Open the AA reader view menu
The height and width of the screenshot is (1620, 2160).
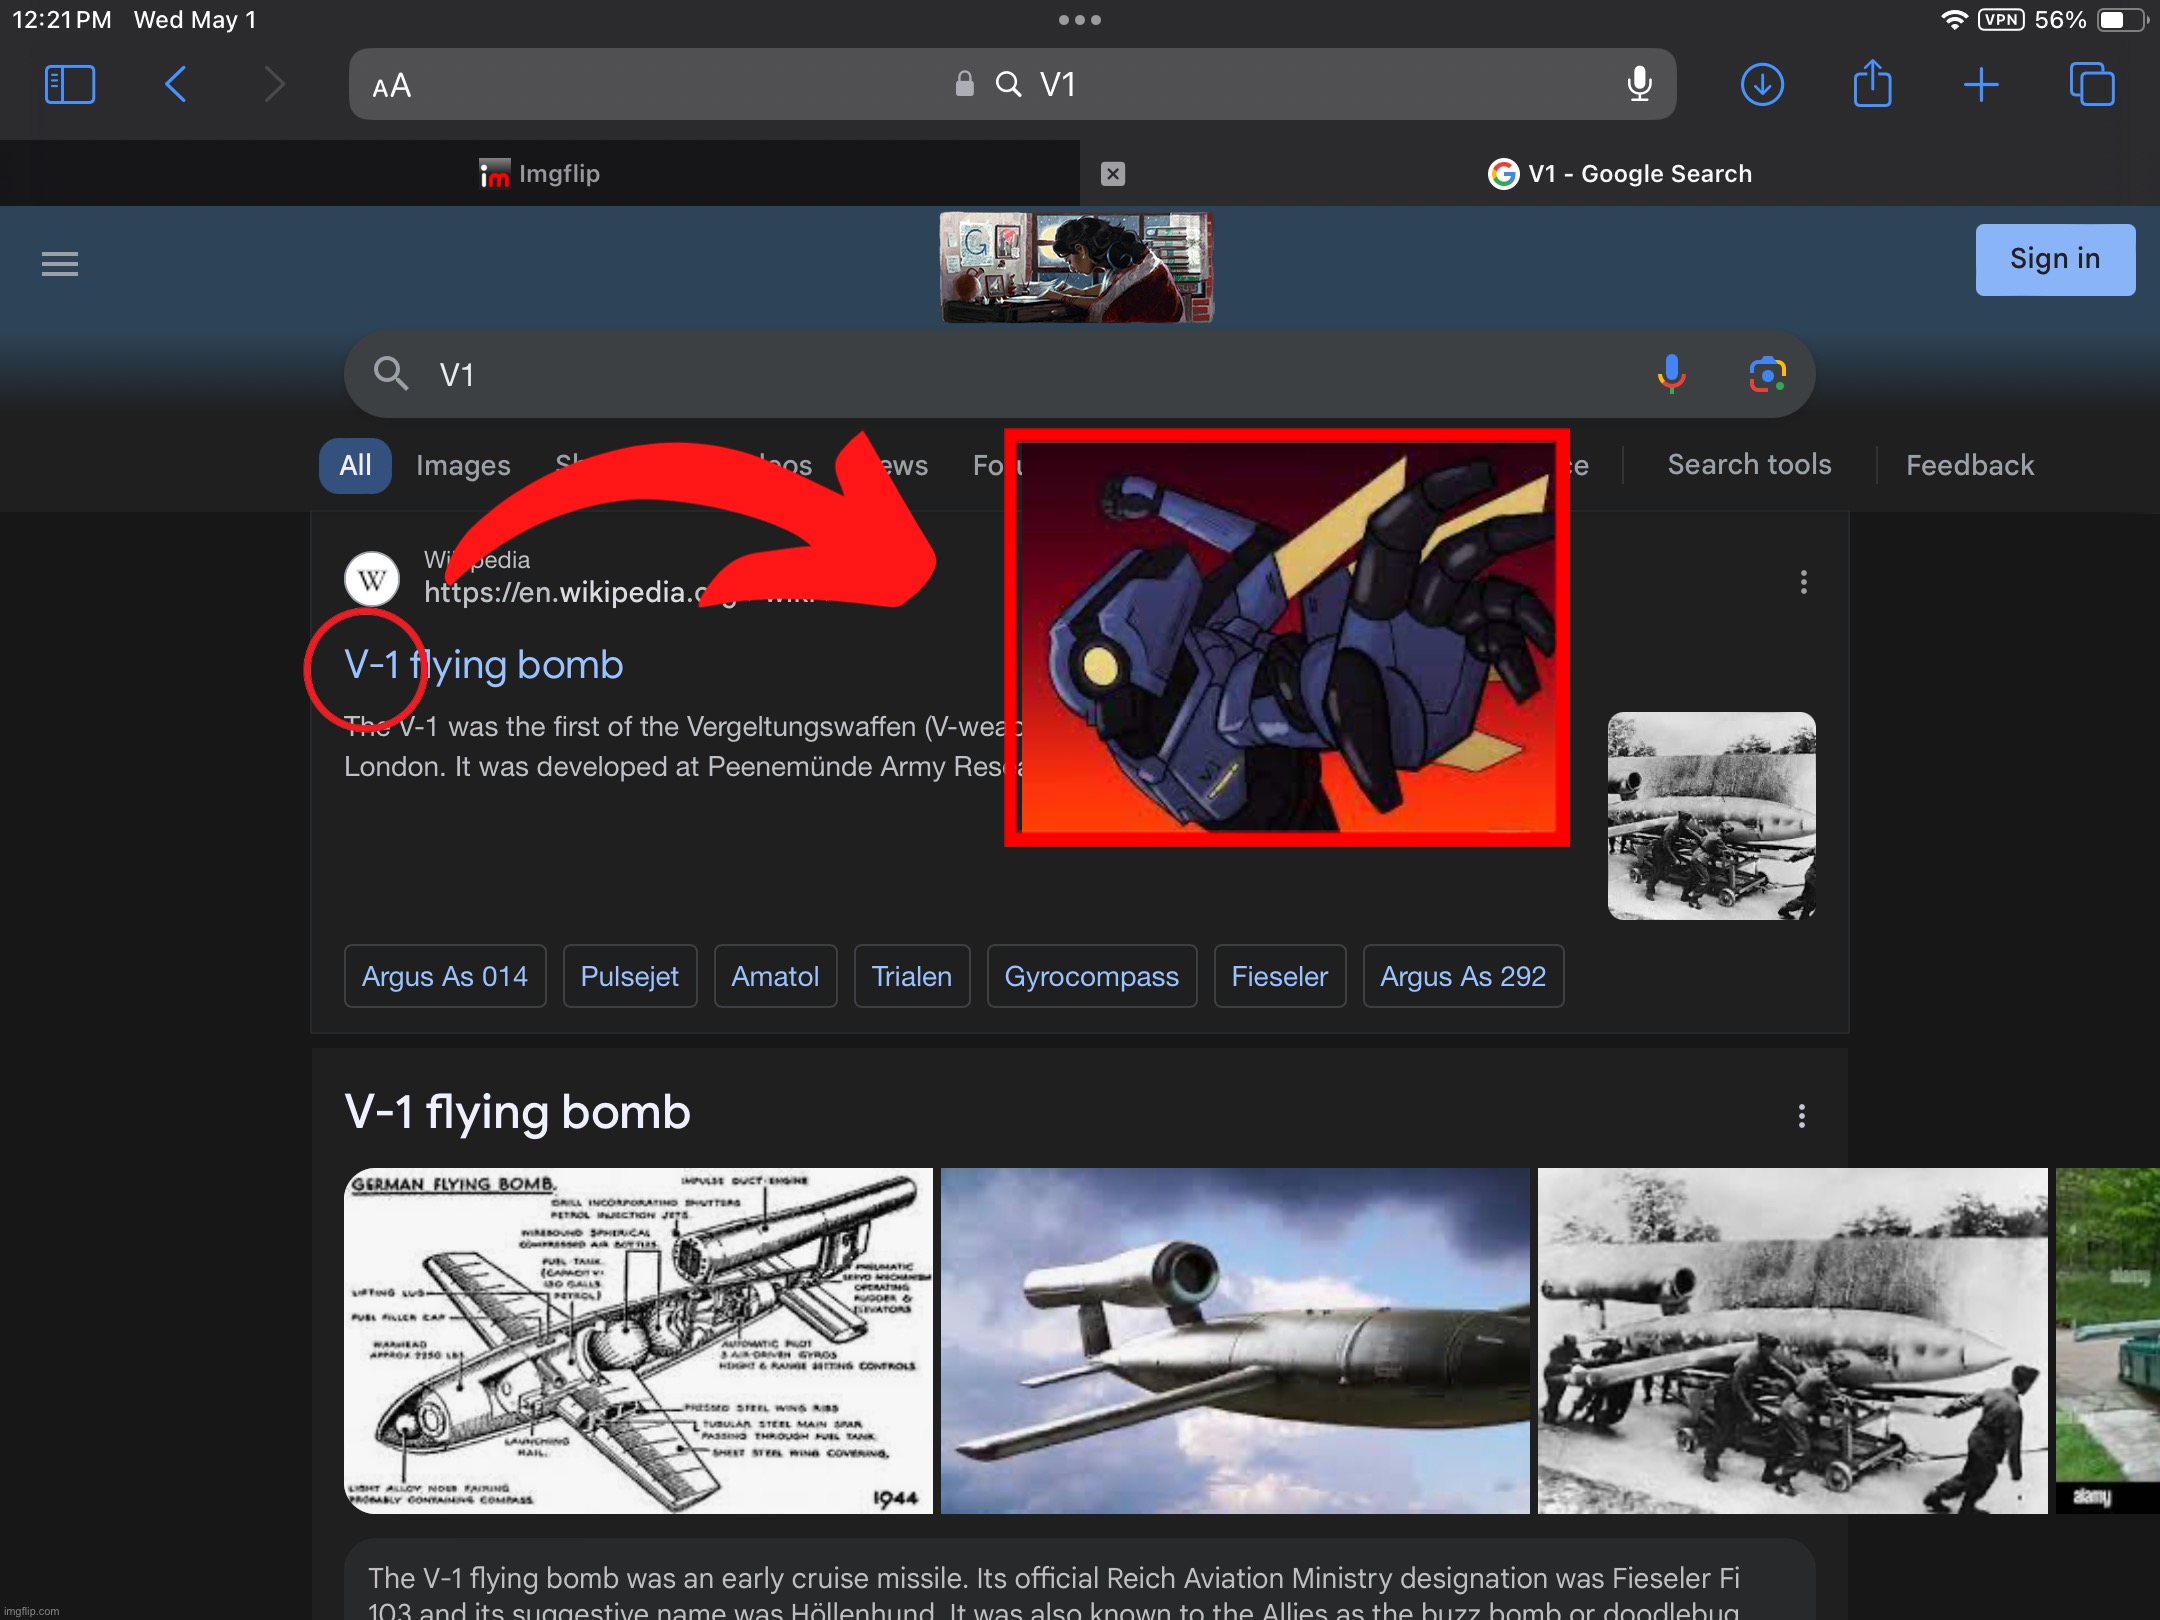click(x=391, y=86)
